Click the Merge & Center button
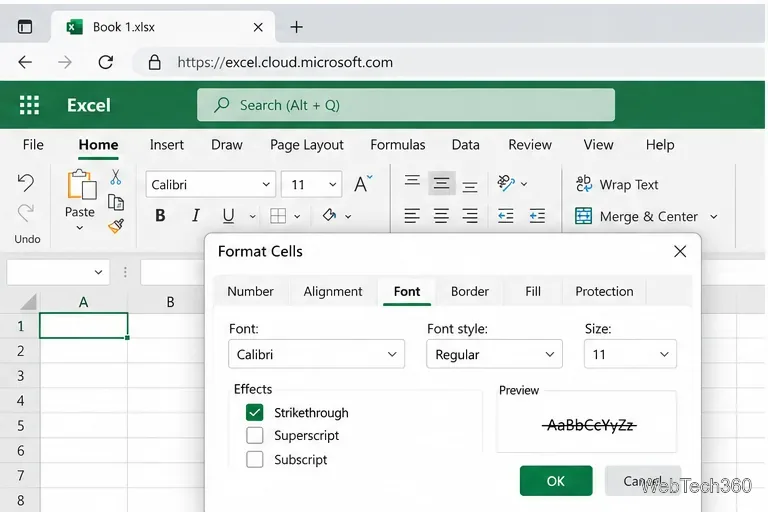 coord(636,216)
